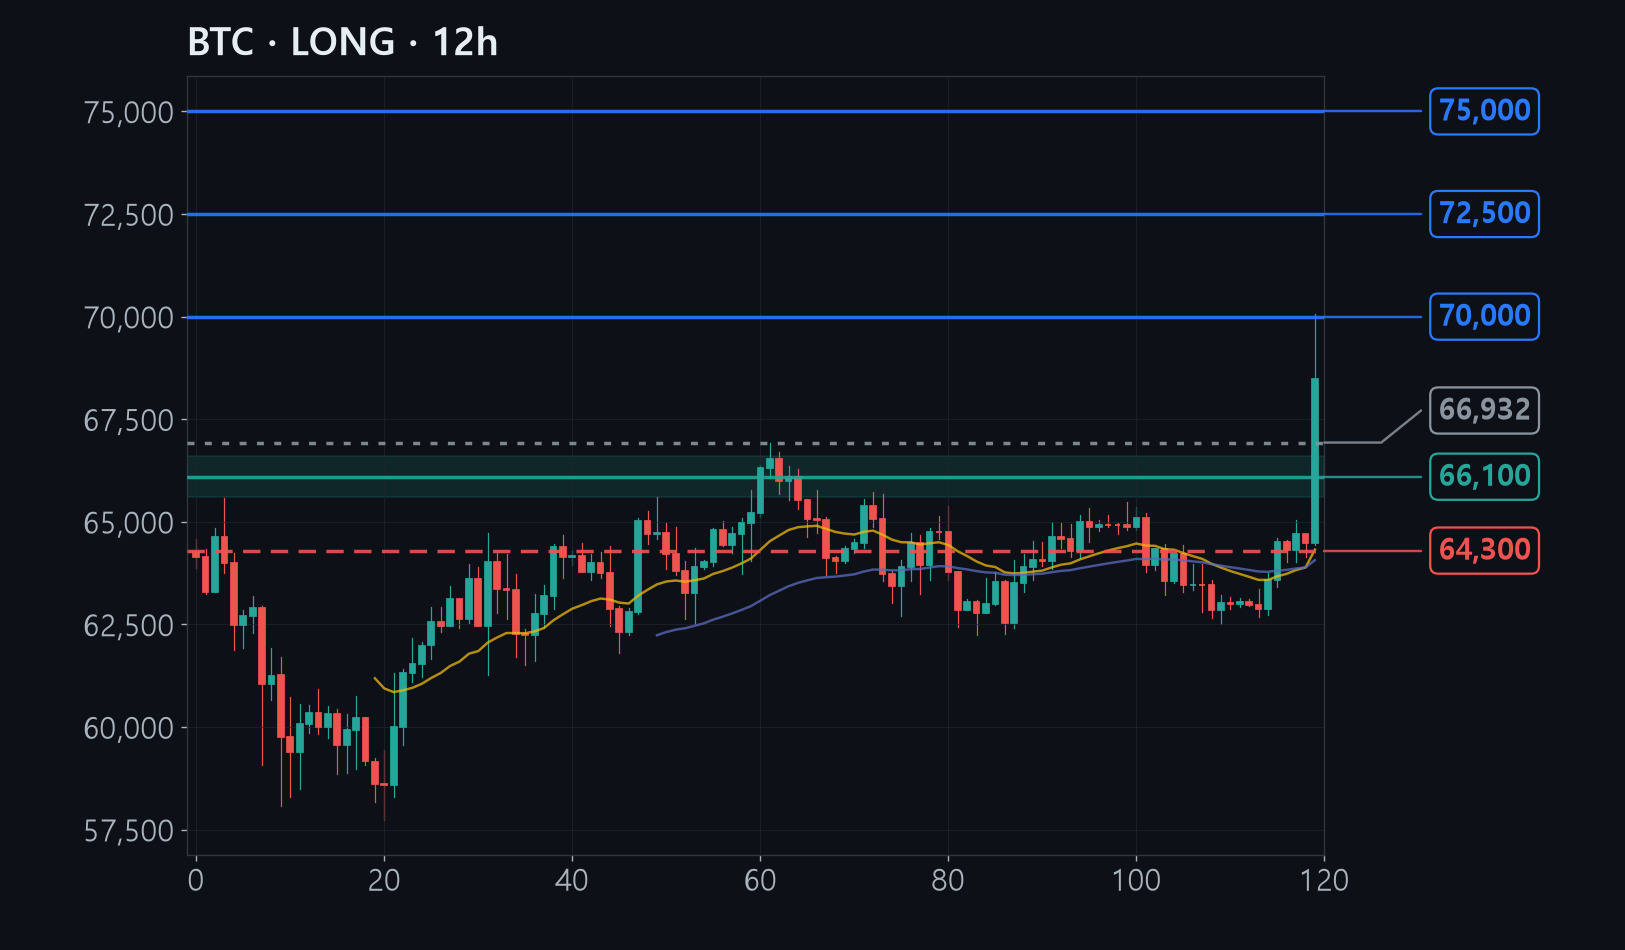
Task: Click the x-axis tick label 60
Action: (760, 880)
